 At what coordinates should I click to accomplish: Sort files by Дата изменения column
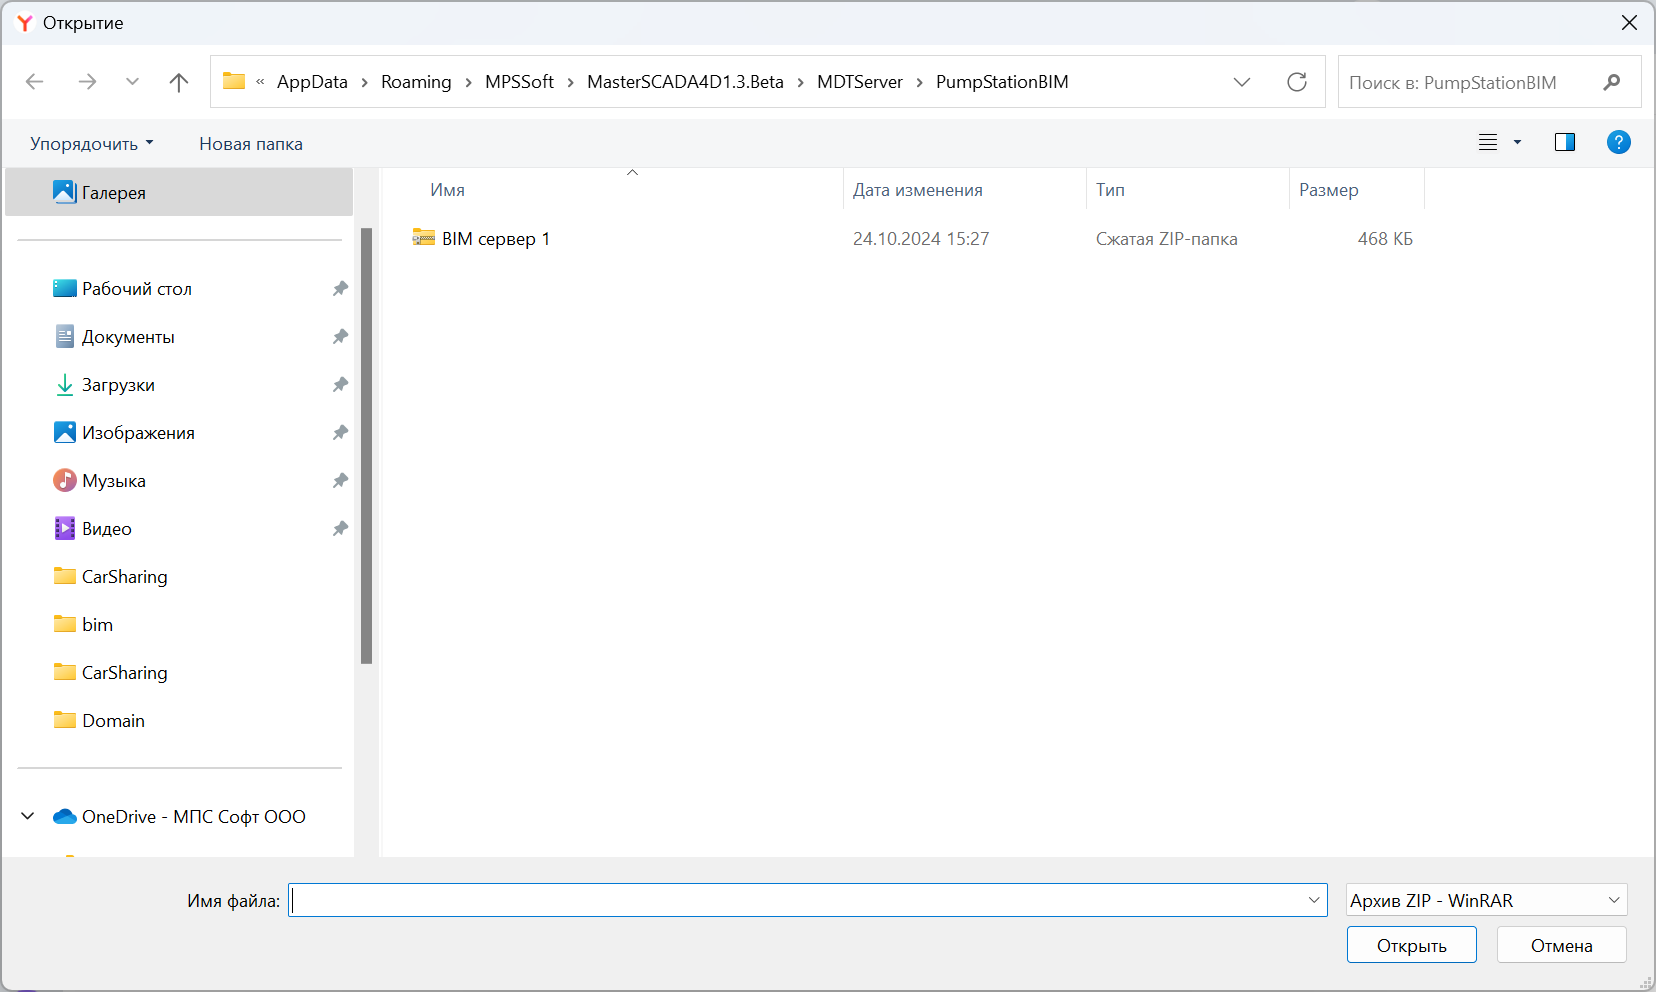pos(917,190)
